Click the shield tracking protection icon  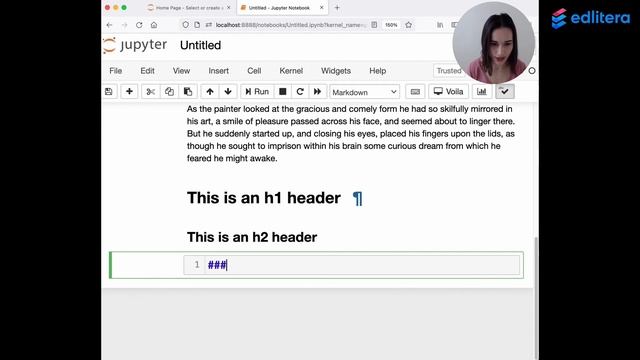click(x=186, y=25)
